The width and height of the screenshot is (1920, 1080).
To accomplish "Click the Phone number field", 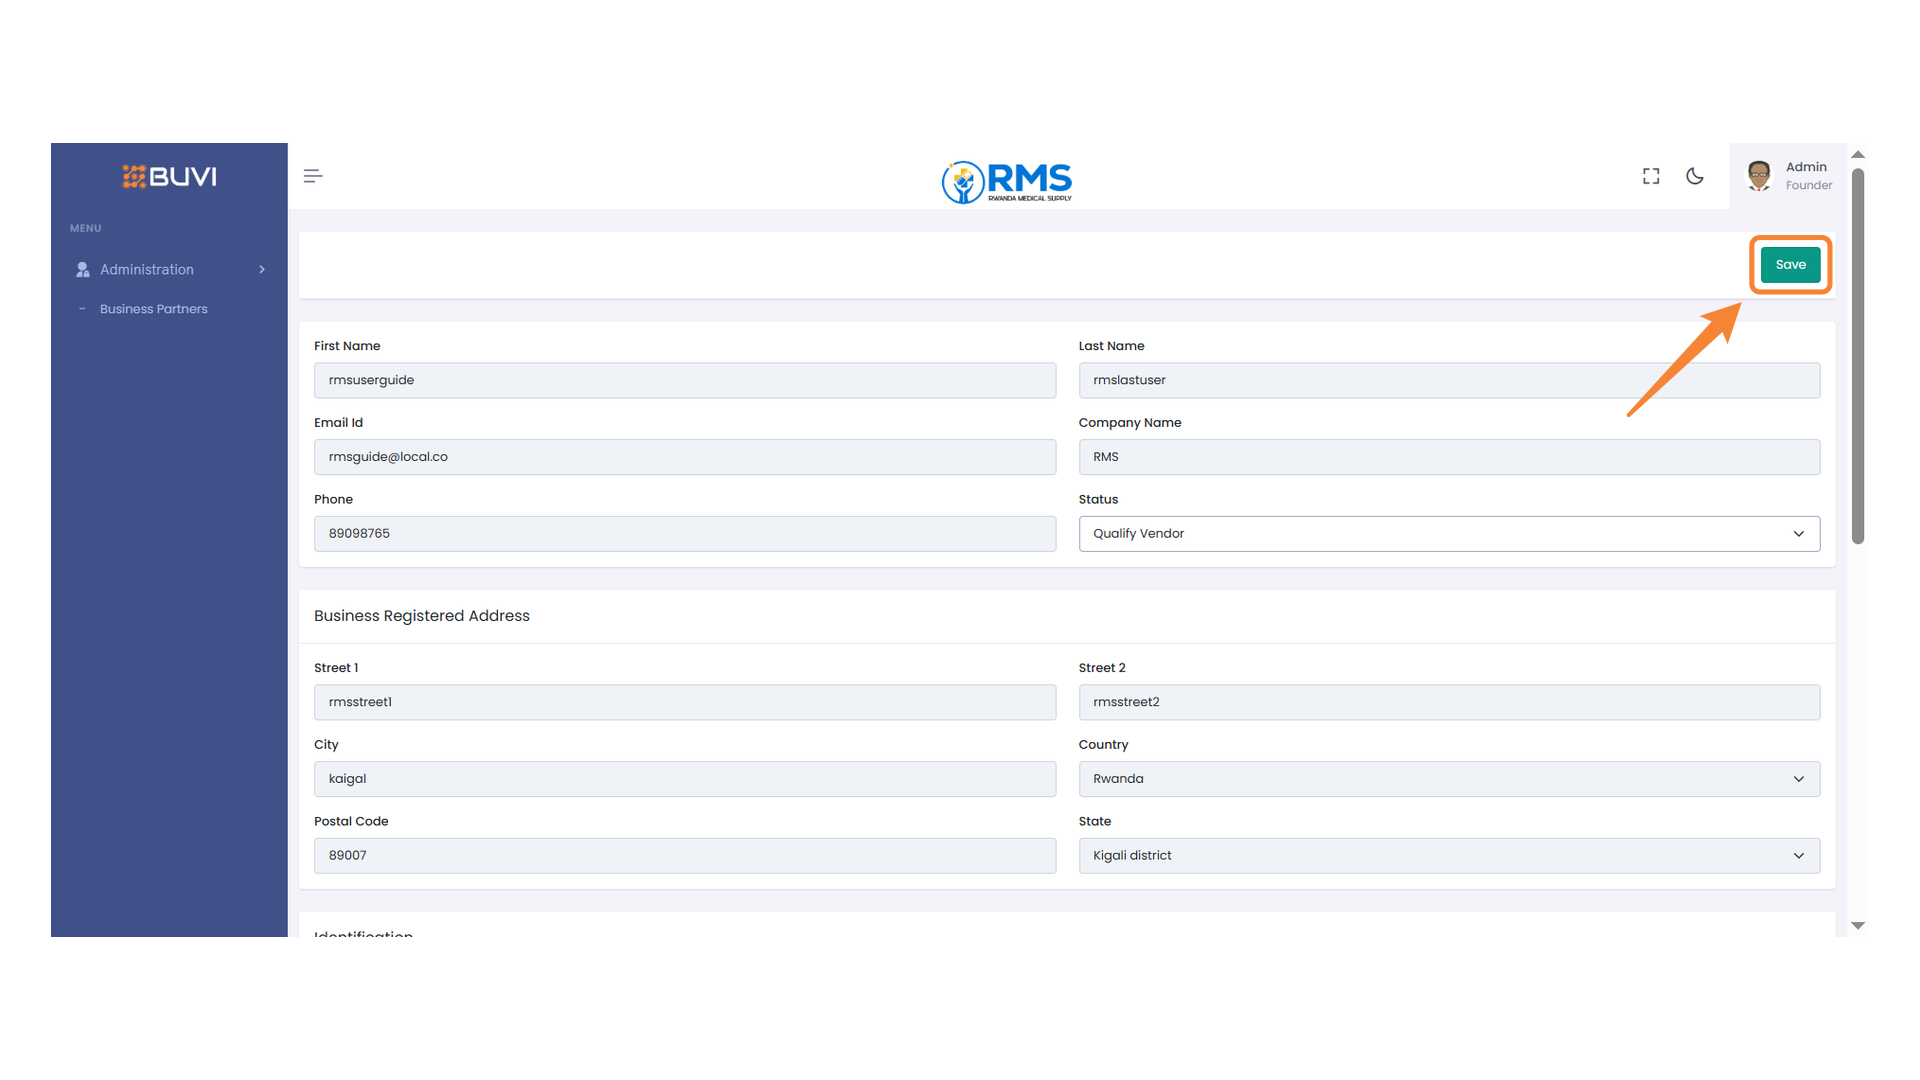I will pos(684,534).
